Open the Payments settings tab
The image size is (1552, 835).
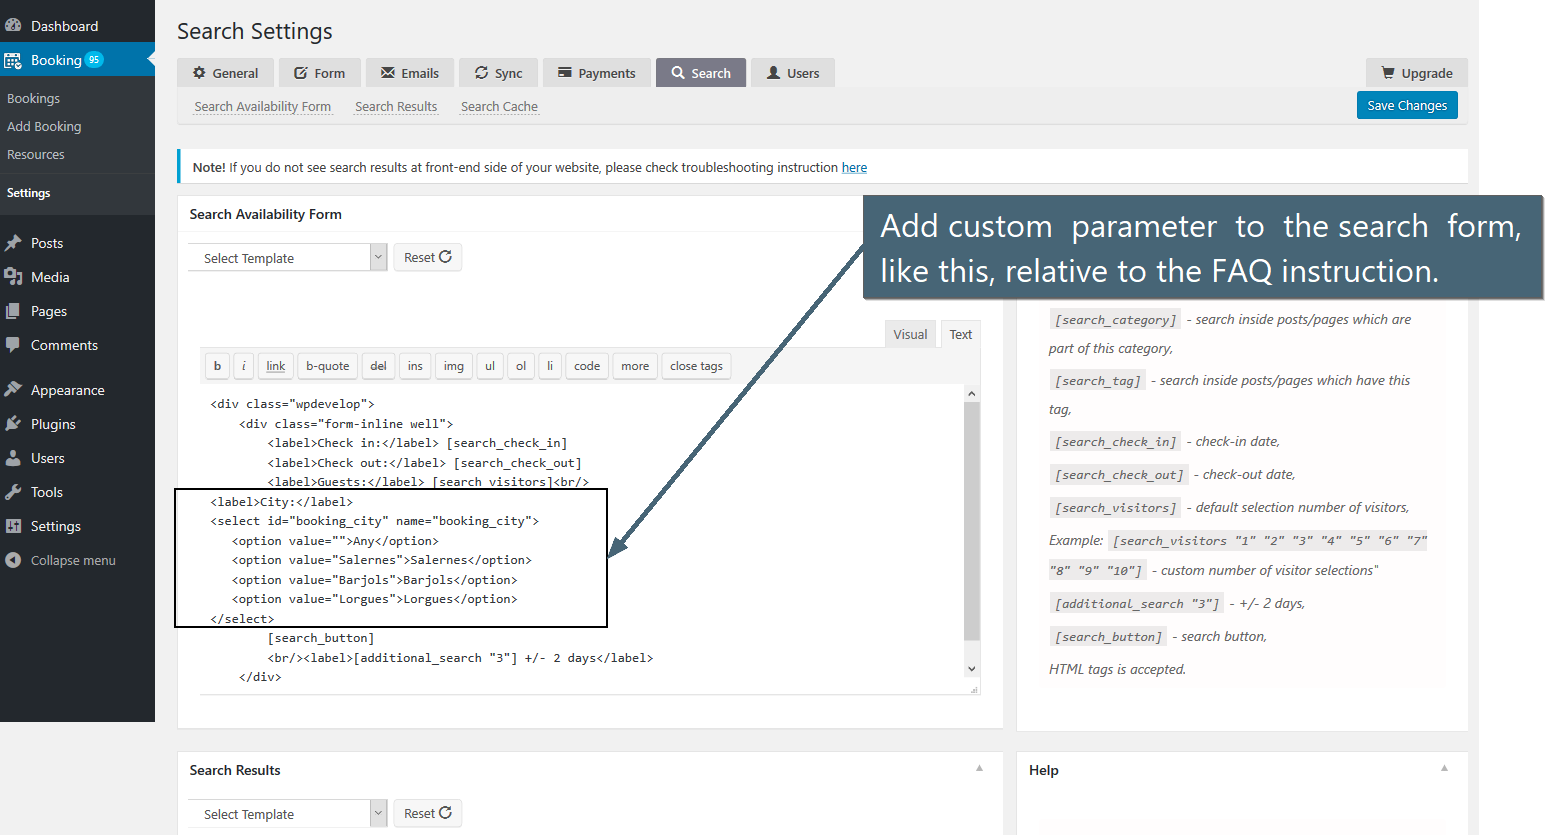(597, 73)
